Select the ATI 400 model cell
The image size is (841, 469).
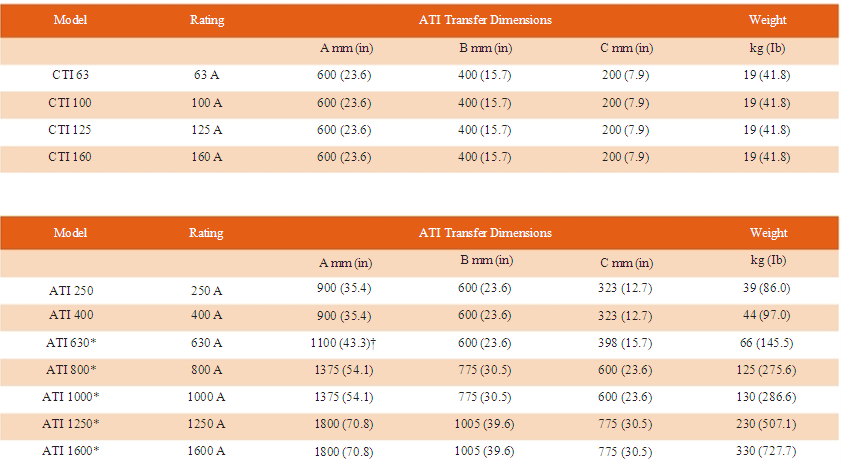pyautogui.click(x=71, y=315)
